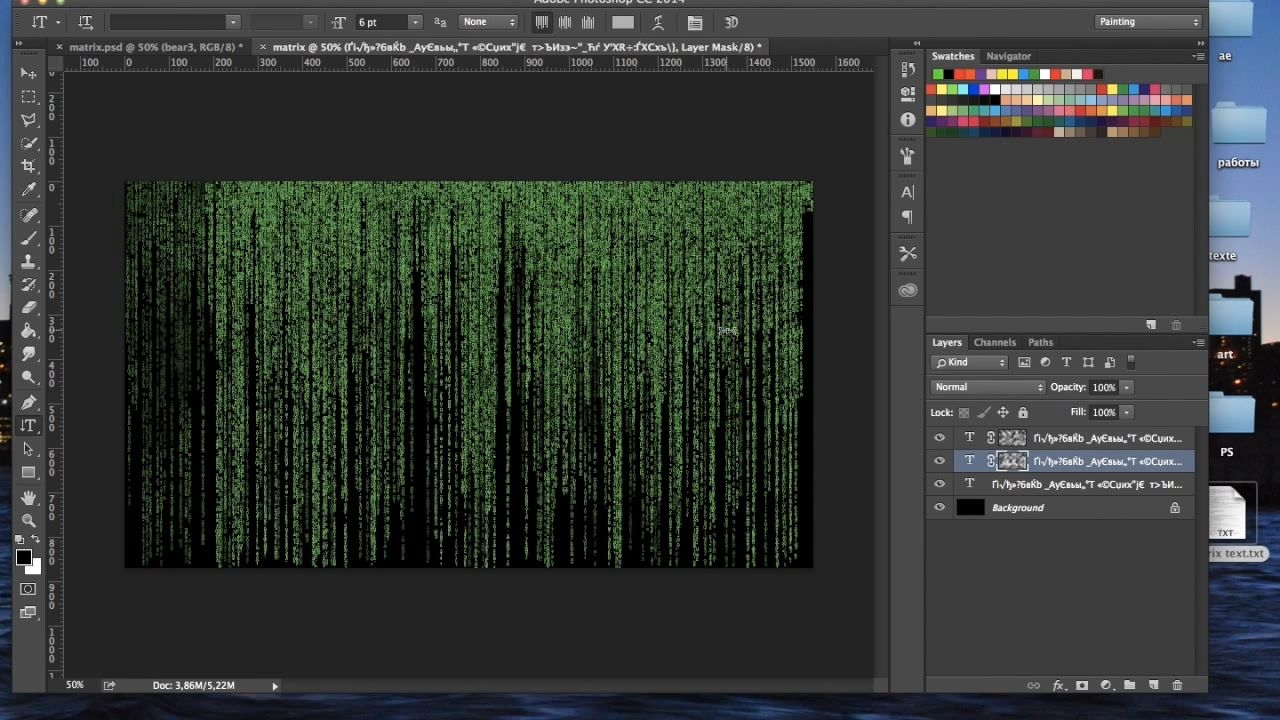Toggle lock position
This screenshot has width=1280, height=720.
(x=1003, y=413)
